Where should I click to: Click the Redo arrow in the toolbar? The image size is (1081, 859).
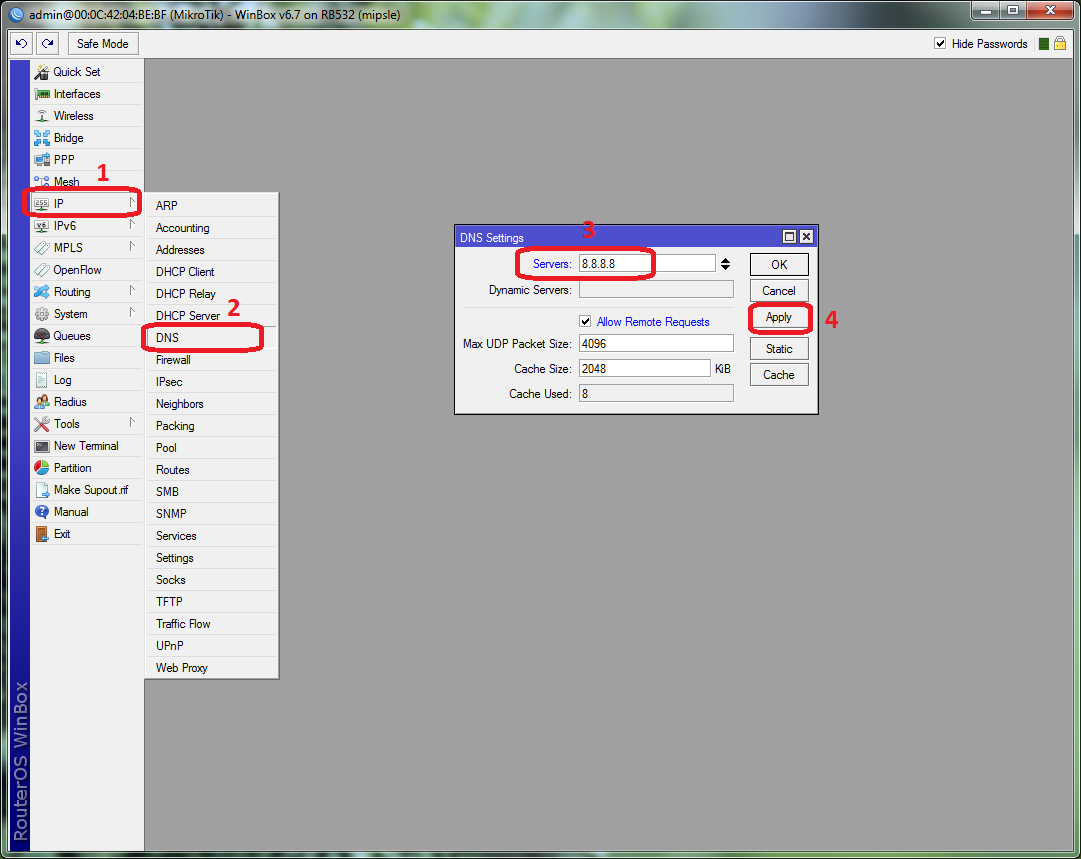point(47,43)
